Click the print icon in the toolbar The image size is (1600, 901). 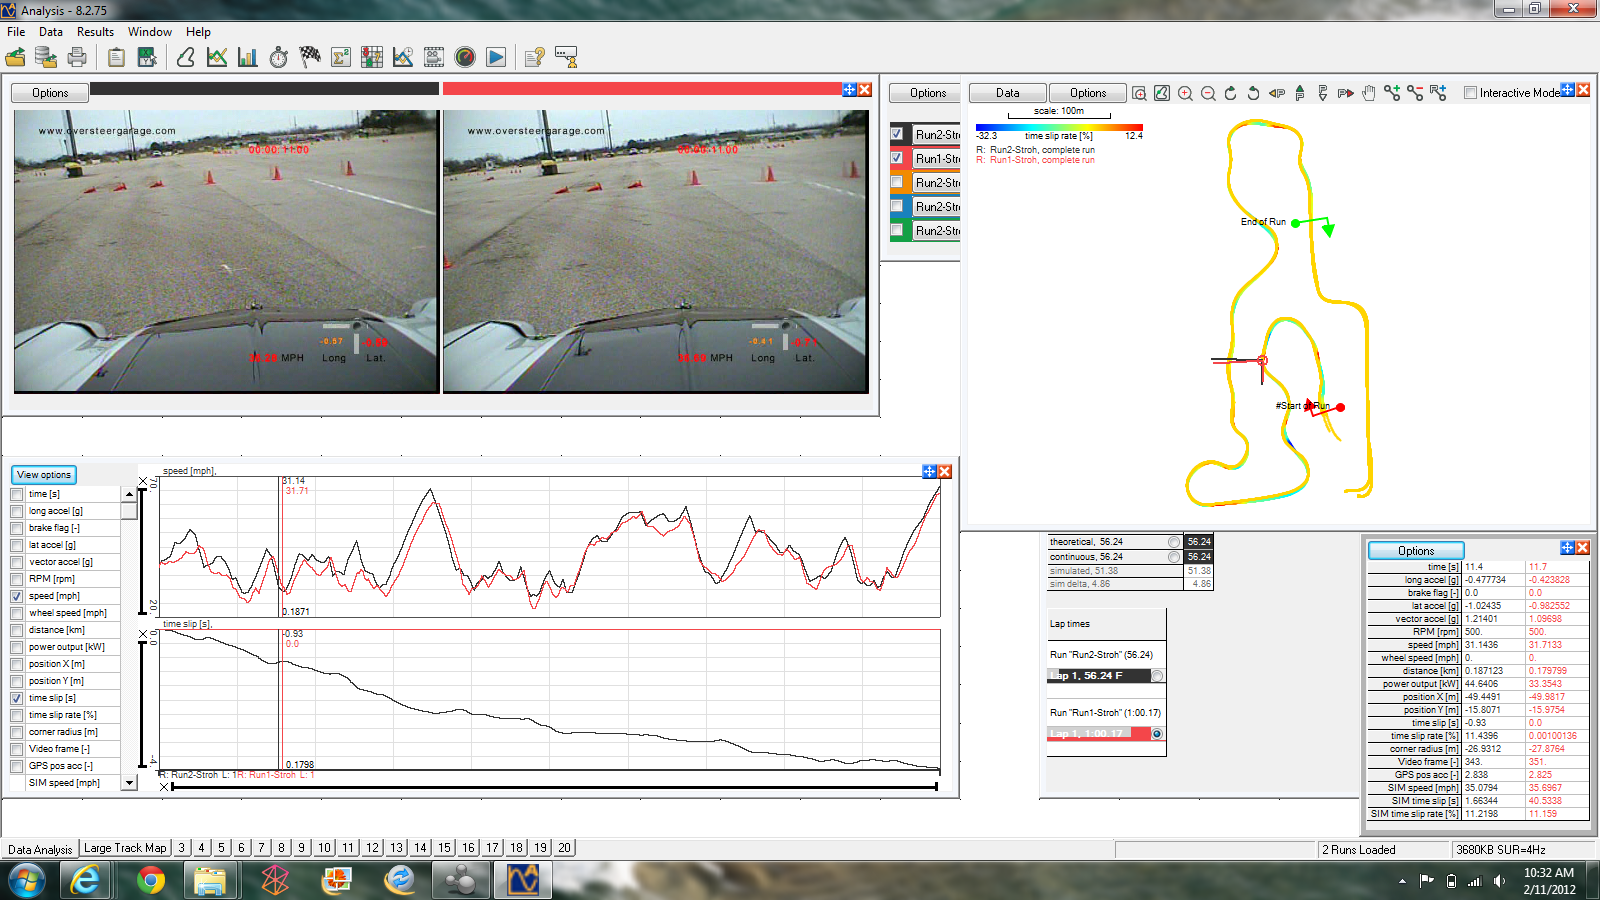(x=77, y=58)
